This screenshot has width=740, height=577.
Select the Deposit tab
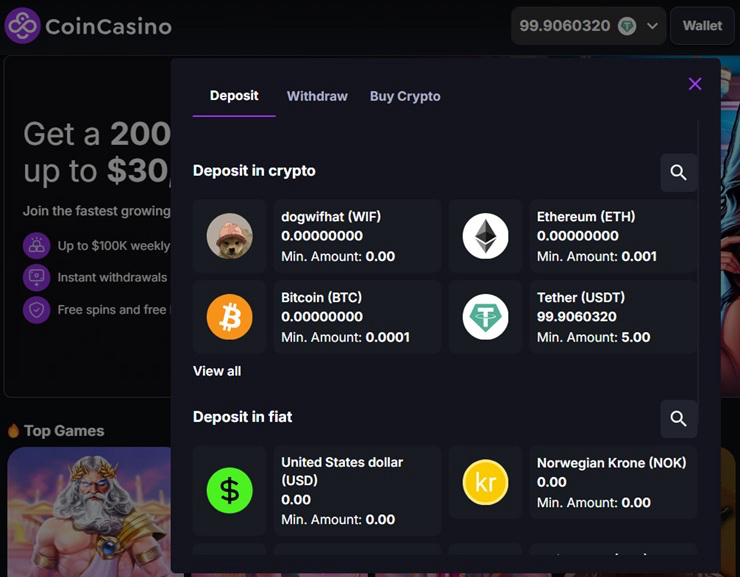(x=234, y=96)
